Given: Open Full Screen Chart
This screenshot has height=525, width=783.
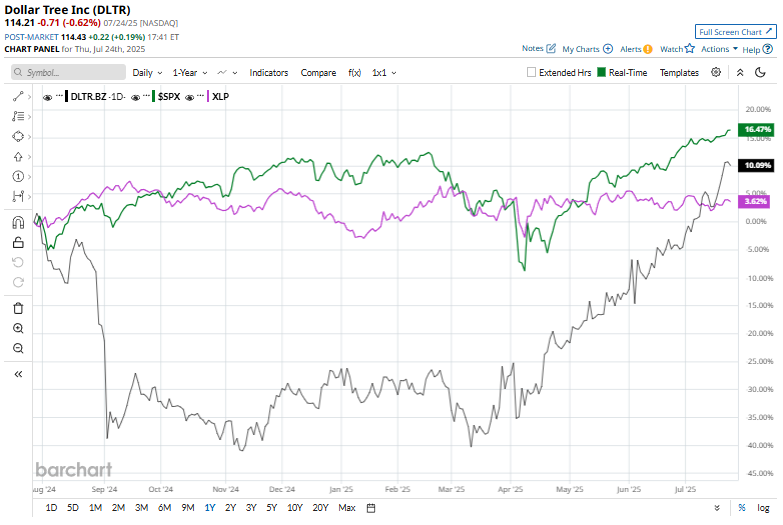Looking at the screenshot, I should click(x=736, y=31).
